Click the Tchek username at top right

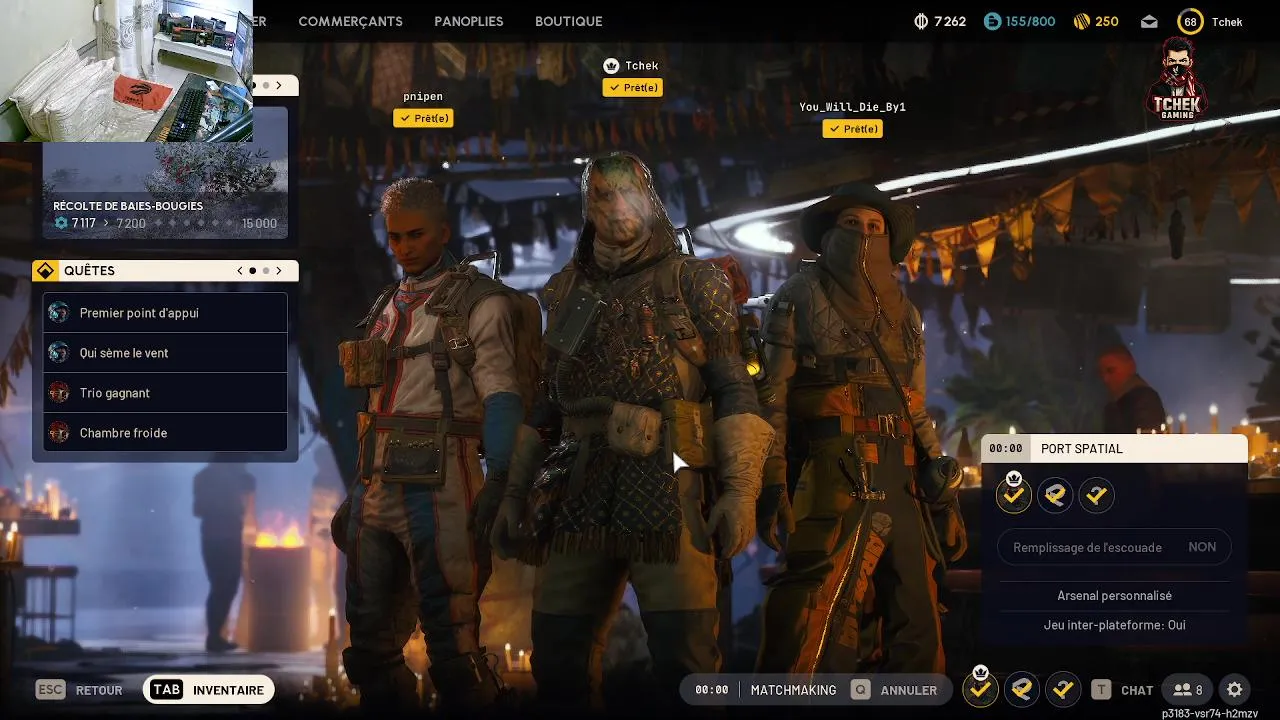[1227, 21]
